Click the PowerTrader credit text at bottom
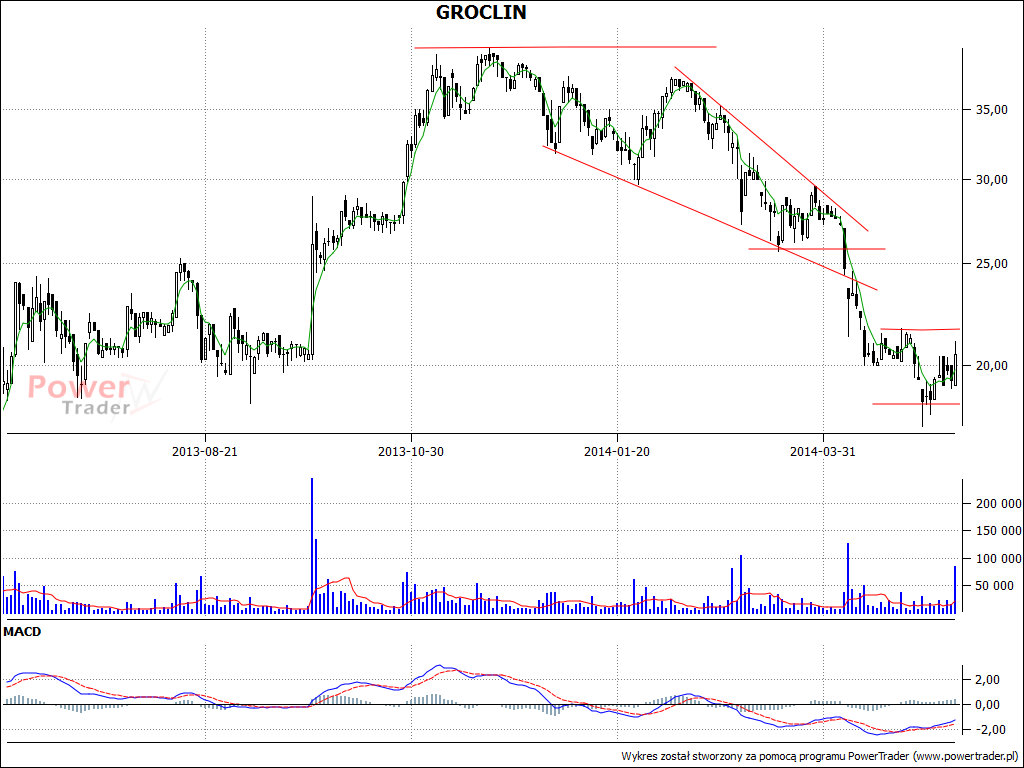The image size is (1024, 768). (x=820, y=756)
